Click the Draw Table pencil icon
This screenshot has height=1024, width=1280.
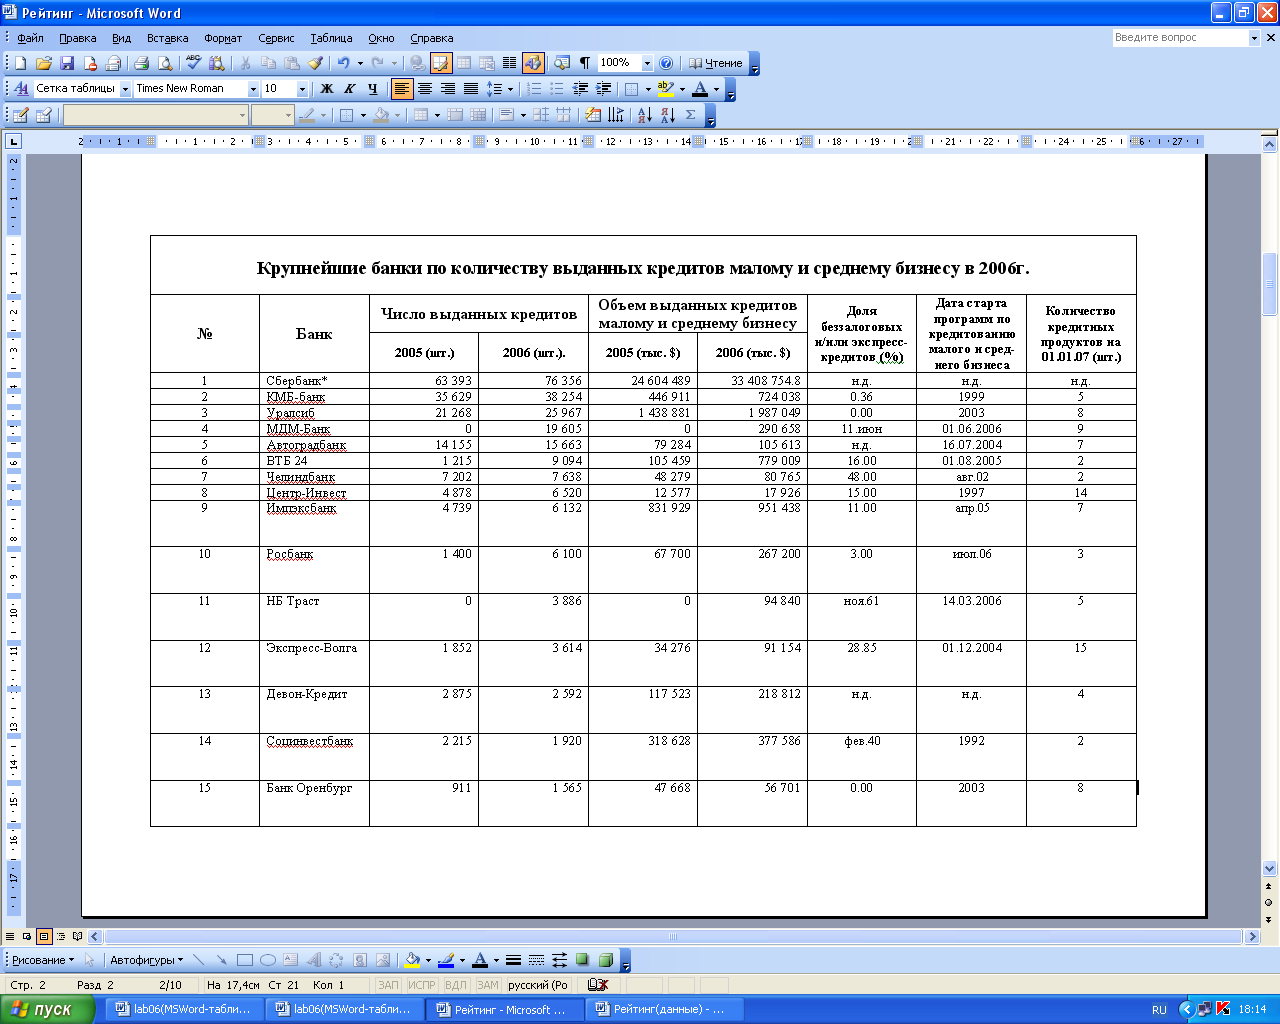[x=20, y=115]
